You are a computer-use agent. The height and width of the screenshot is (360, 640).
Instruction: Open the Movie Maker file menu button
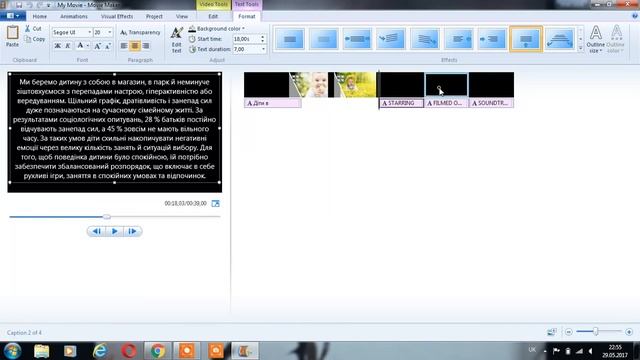click(x=13, y=16)
